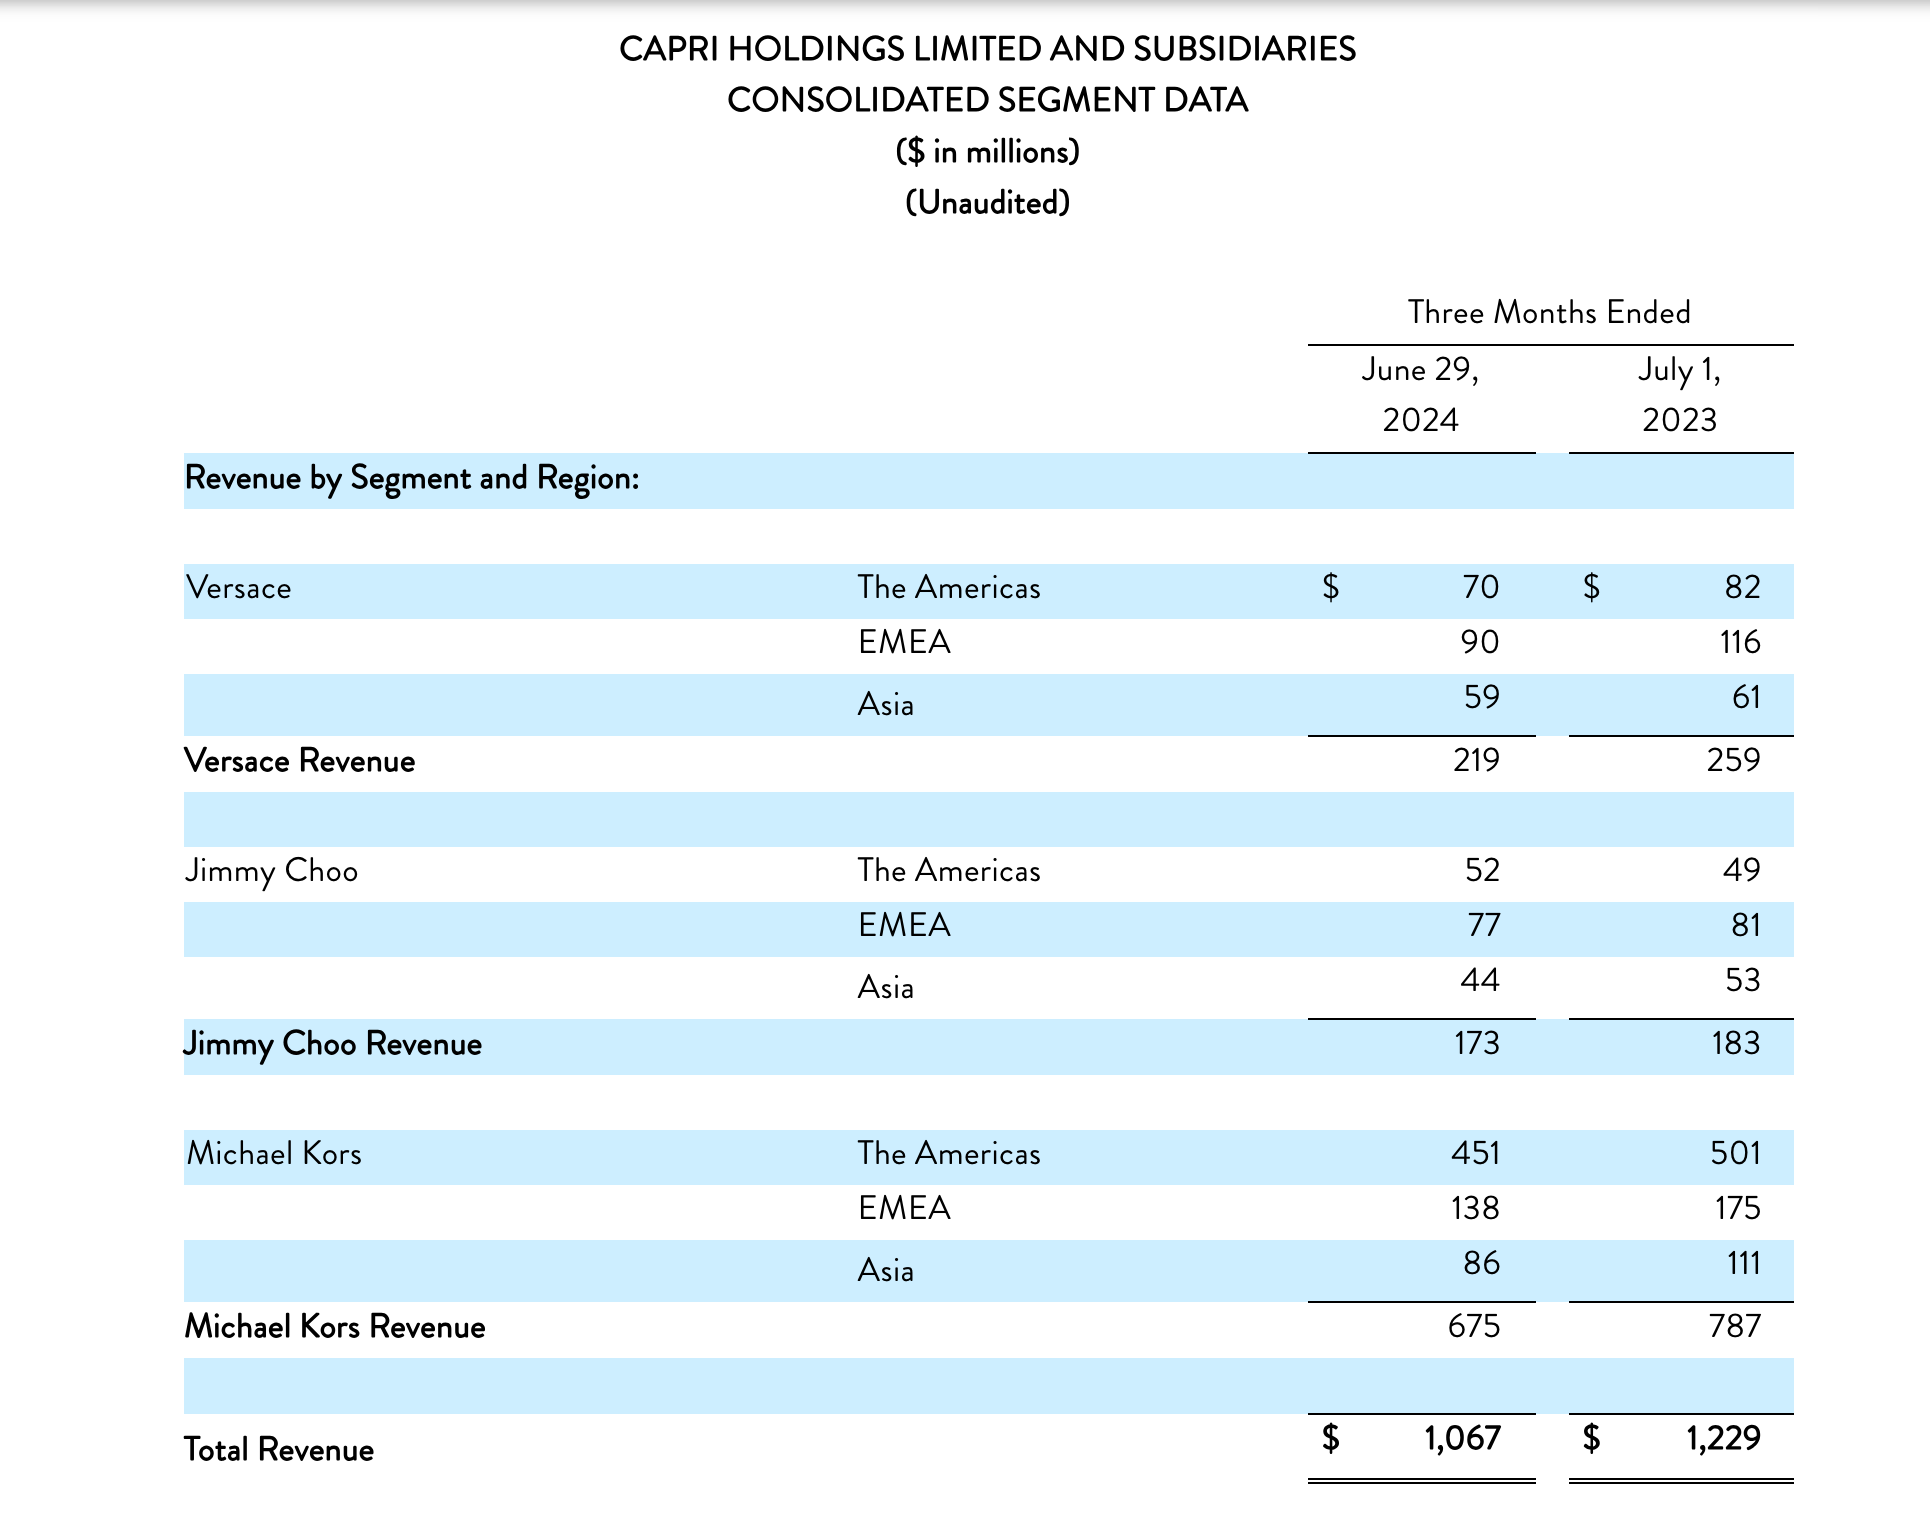The image size is (1930, 1524).
Task: Click Versace Asia 2023 value 61
Action: tap(1746, 697)
